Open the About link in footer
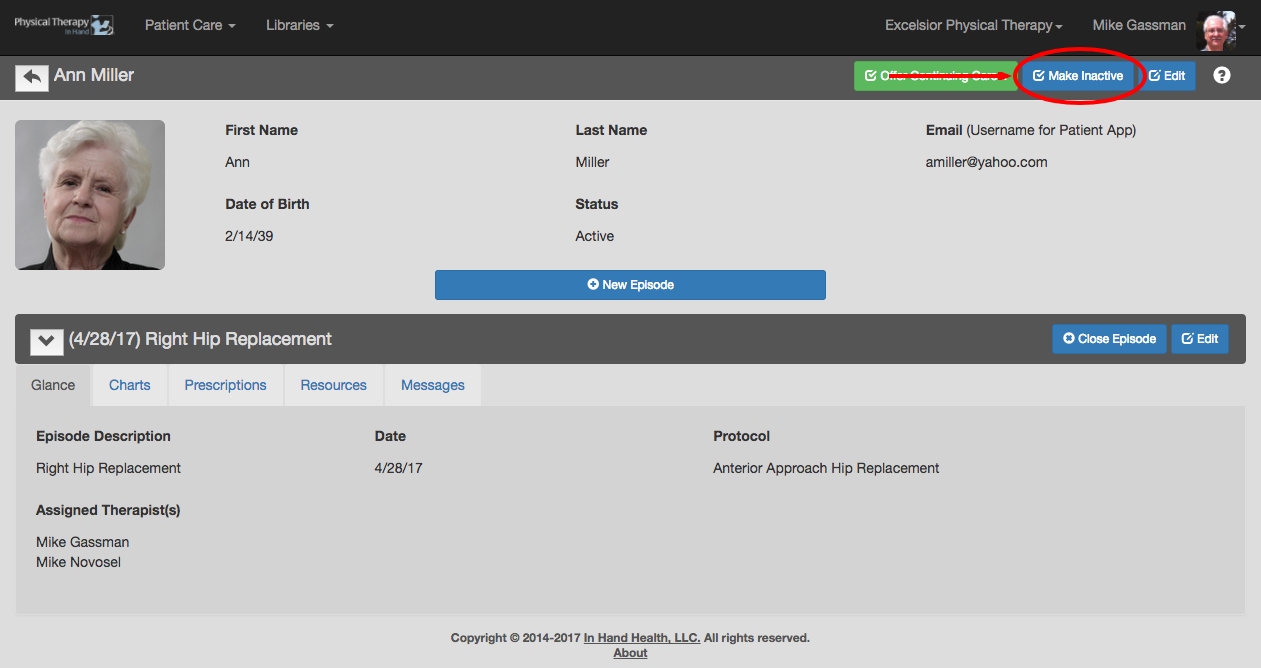Image resolution: width=1261 pixels, height=668 pixels. pyautogui.click(x=630, y=653)
